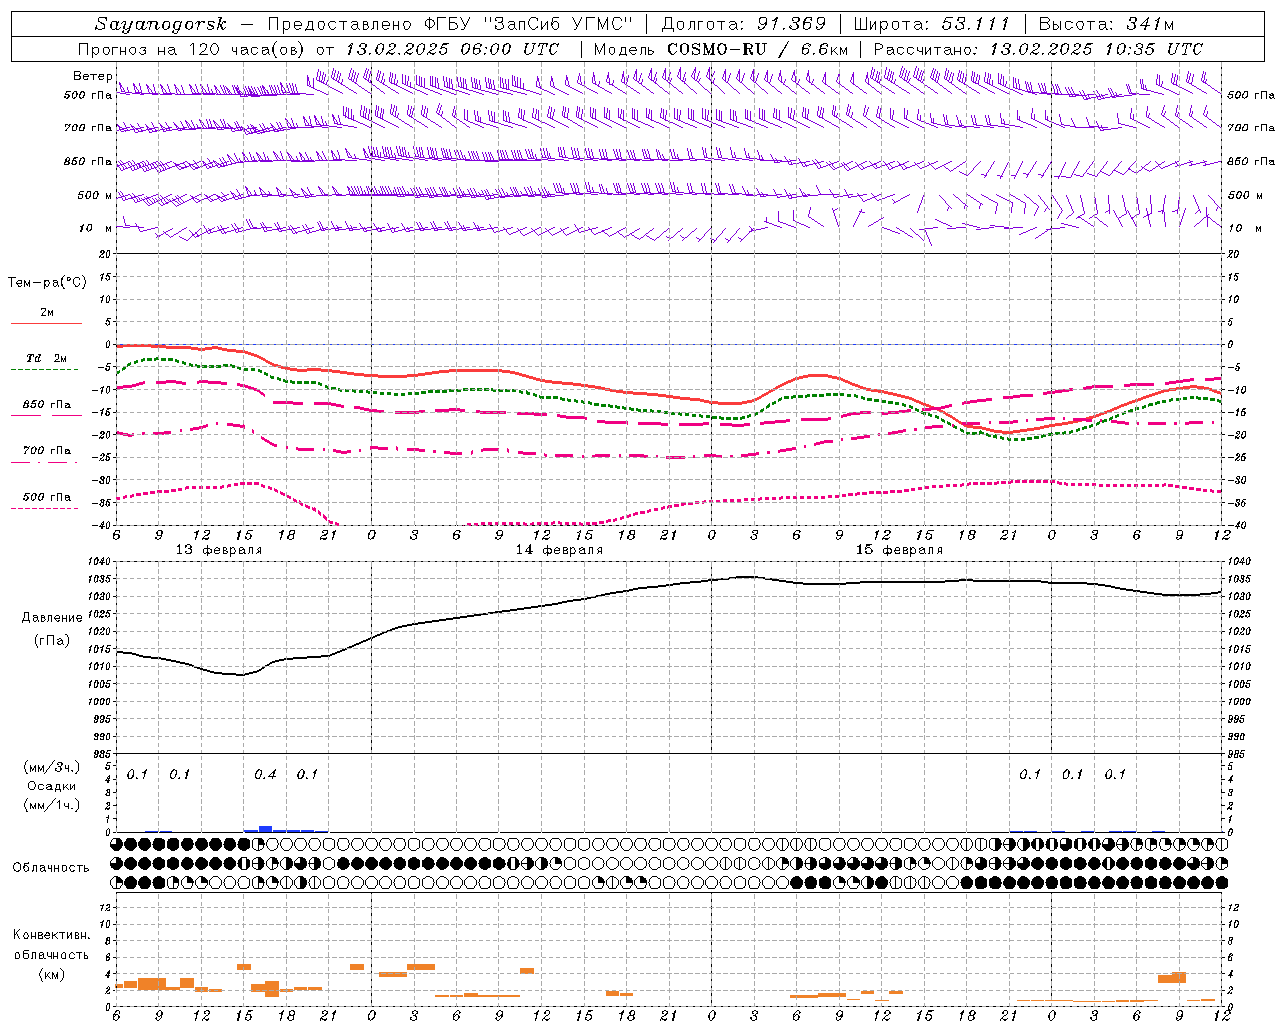
Task: Click the 'Широта: 53.111' value
Action: pos(932,24)
